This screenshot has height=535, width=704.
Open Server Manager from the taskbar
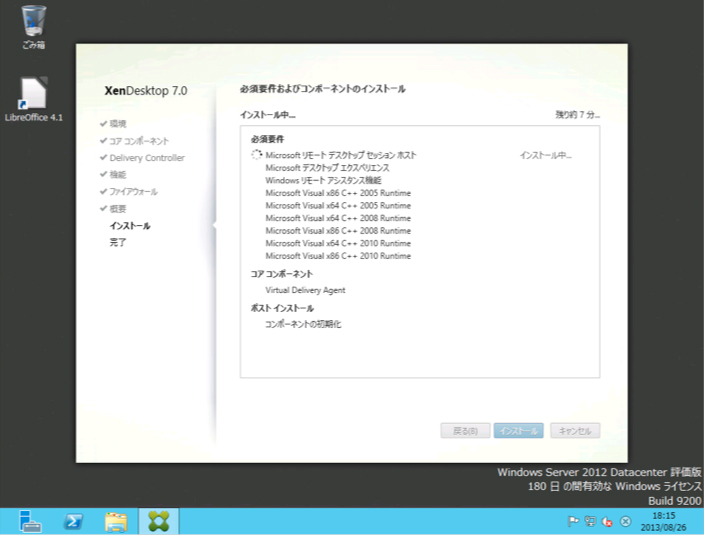click(x=30, y=522)
